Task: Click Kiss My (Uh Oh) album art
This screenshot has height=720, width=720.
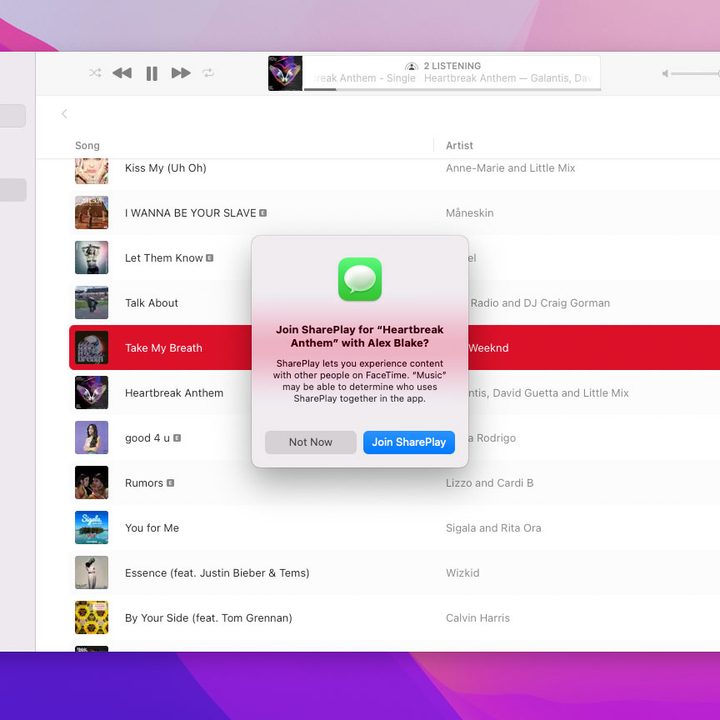Action: coord(91,171)
